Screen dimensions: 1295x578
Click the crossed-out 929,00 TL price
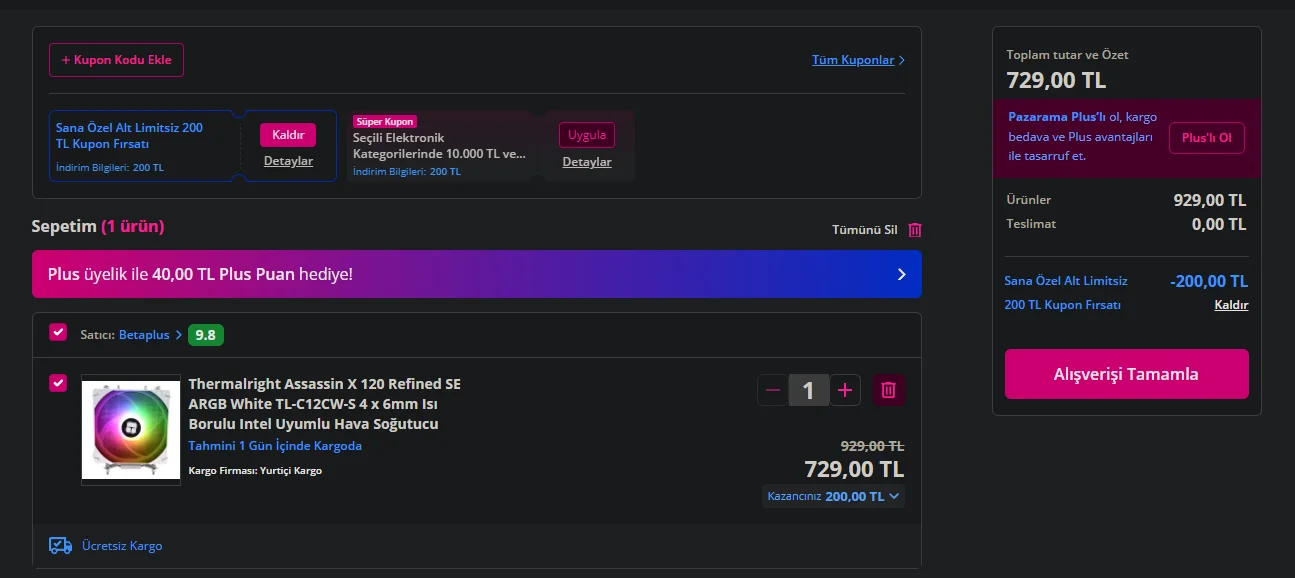coord(872,446)
